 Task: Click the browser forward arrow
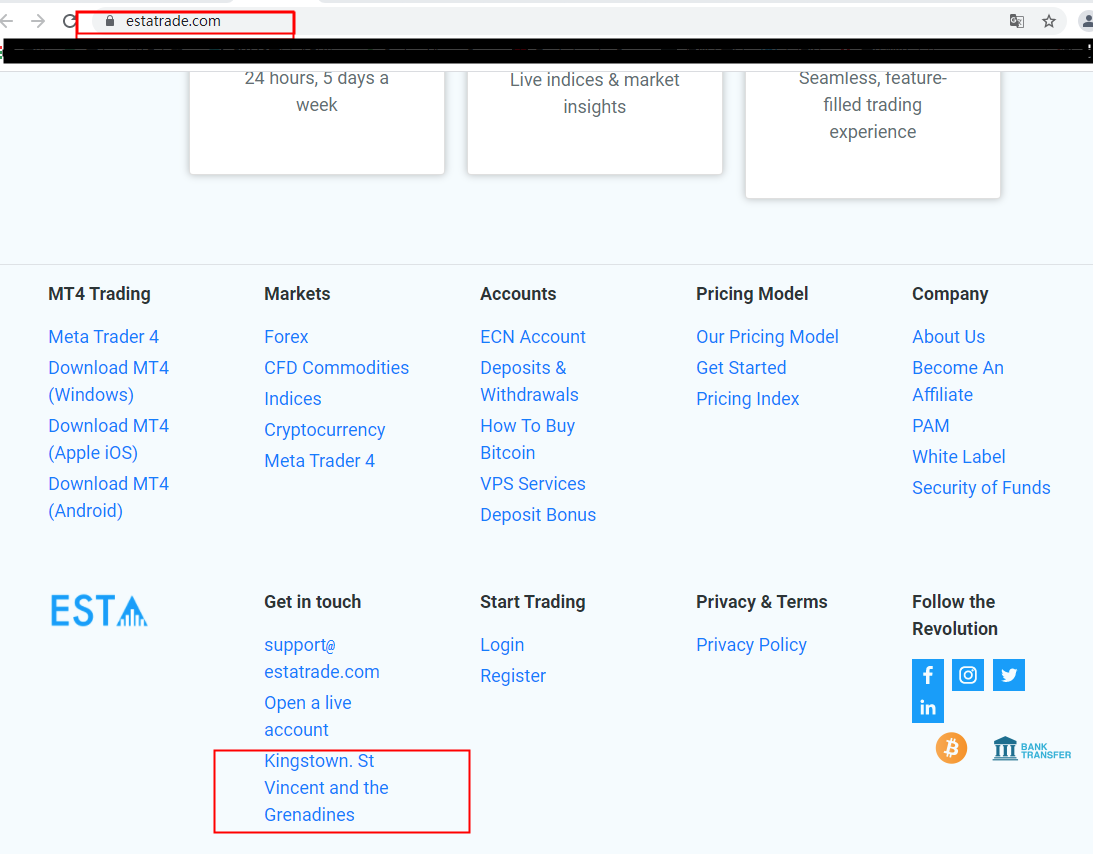(x=38, y=21)
